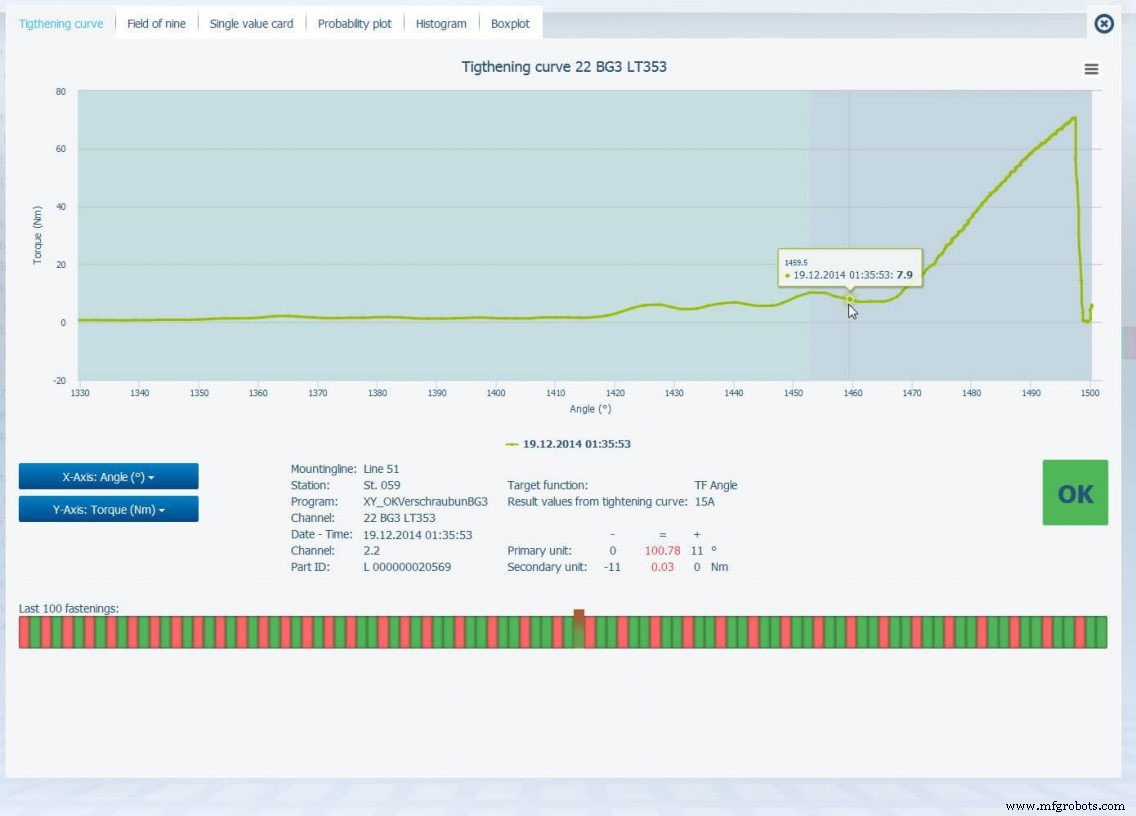1136x816 pixels.
Task: Open the Single value card view
Action: coord(251,23)
